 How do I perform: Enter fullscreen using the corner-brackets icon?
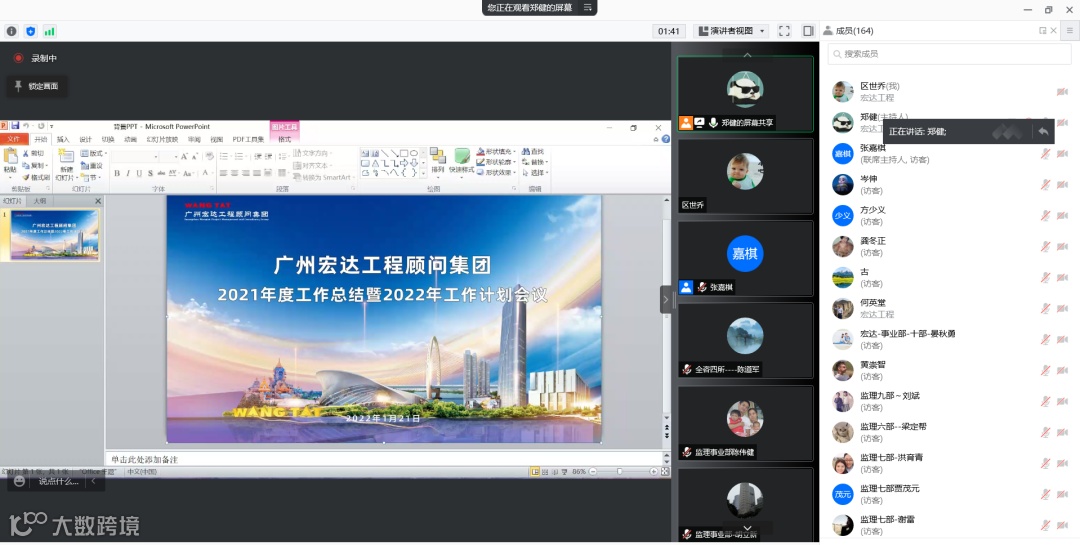pos(784,31)
